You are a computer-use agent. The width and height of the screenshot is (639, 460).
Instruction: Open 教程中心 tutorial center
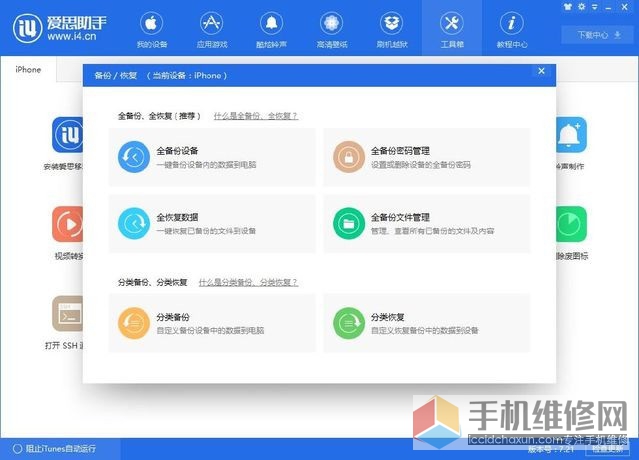pos(512,31)
